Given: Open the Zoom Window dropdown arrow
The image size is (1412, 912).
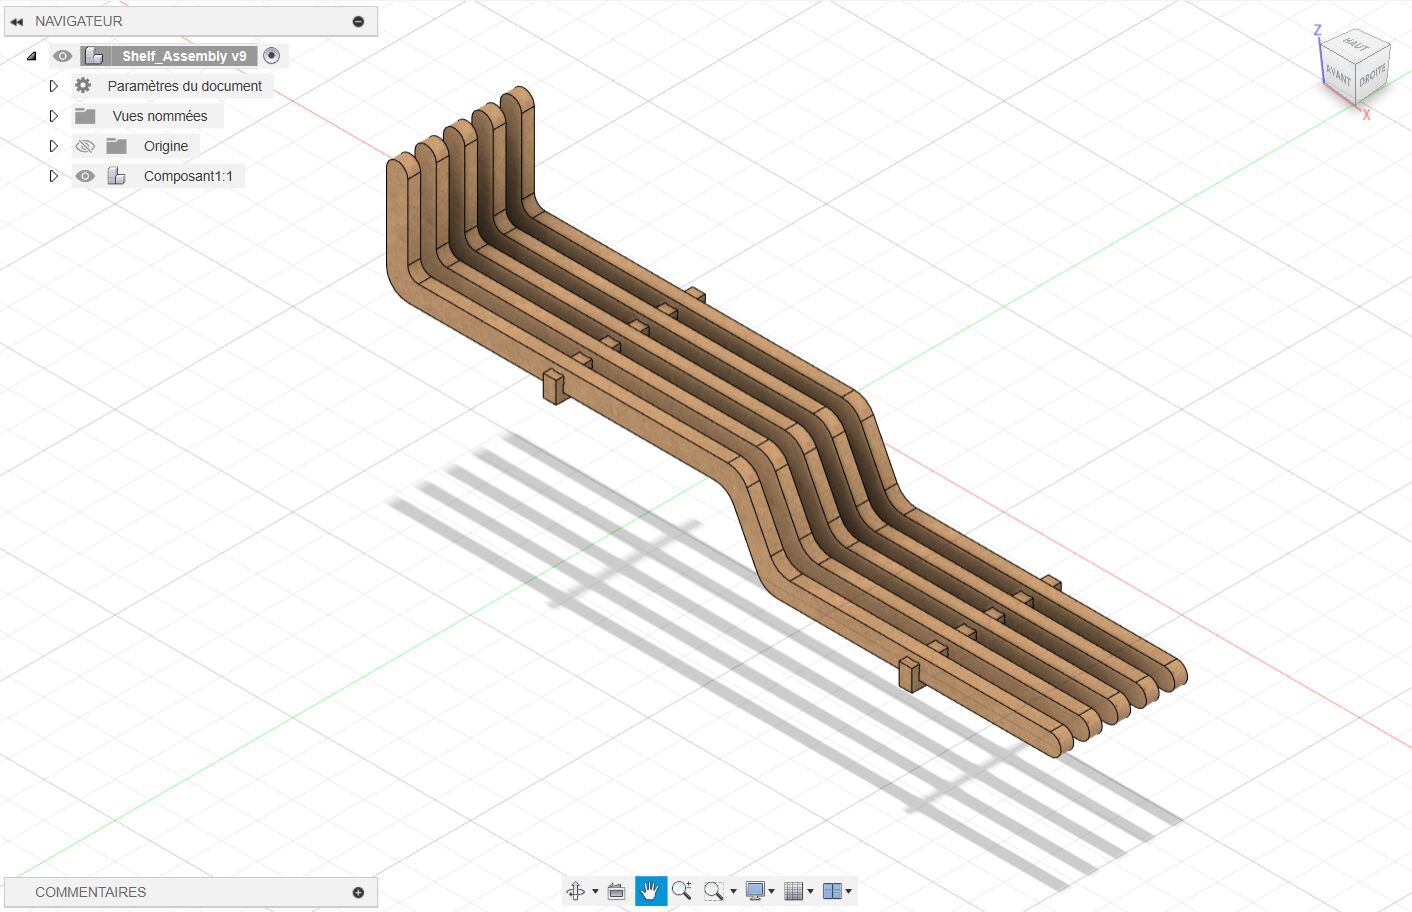Looking at the screenshot, I should click(733, 892).
